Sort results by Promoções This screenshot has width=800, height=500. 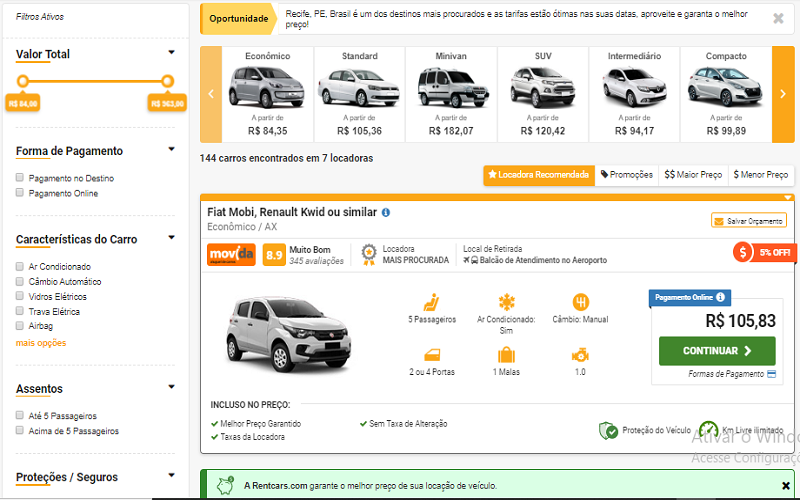627,175
